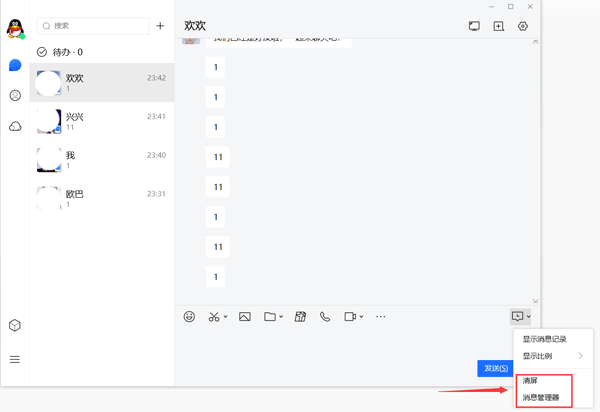
Task: Click the message history clock icon
Action: click(x=517, y=316)
